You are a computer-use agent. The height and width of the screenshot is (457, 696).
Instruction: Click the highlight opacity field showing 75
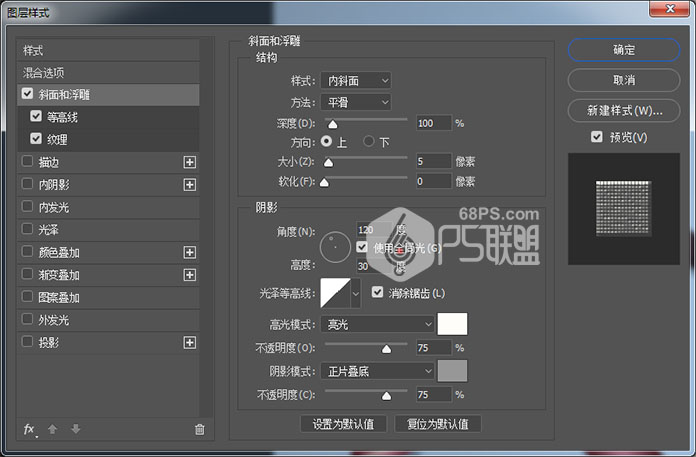(x=434, y=347)
